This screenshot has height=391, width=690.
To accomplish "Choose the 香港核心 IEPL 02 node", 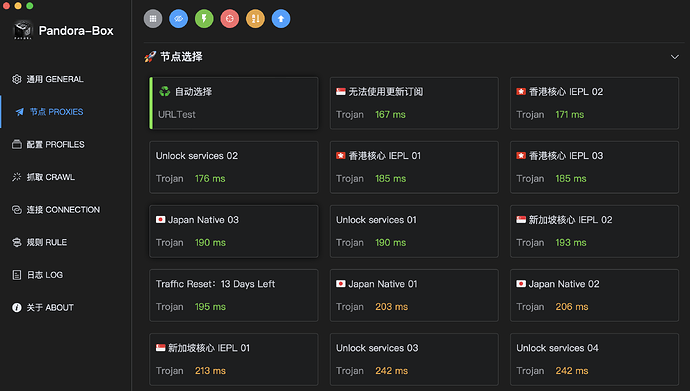I will pos(595,103).
